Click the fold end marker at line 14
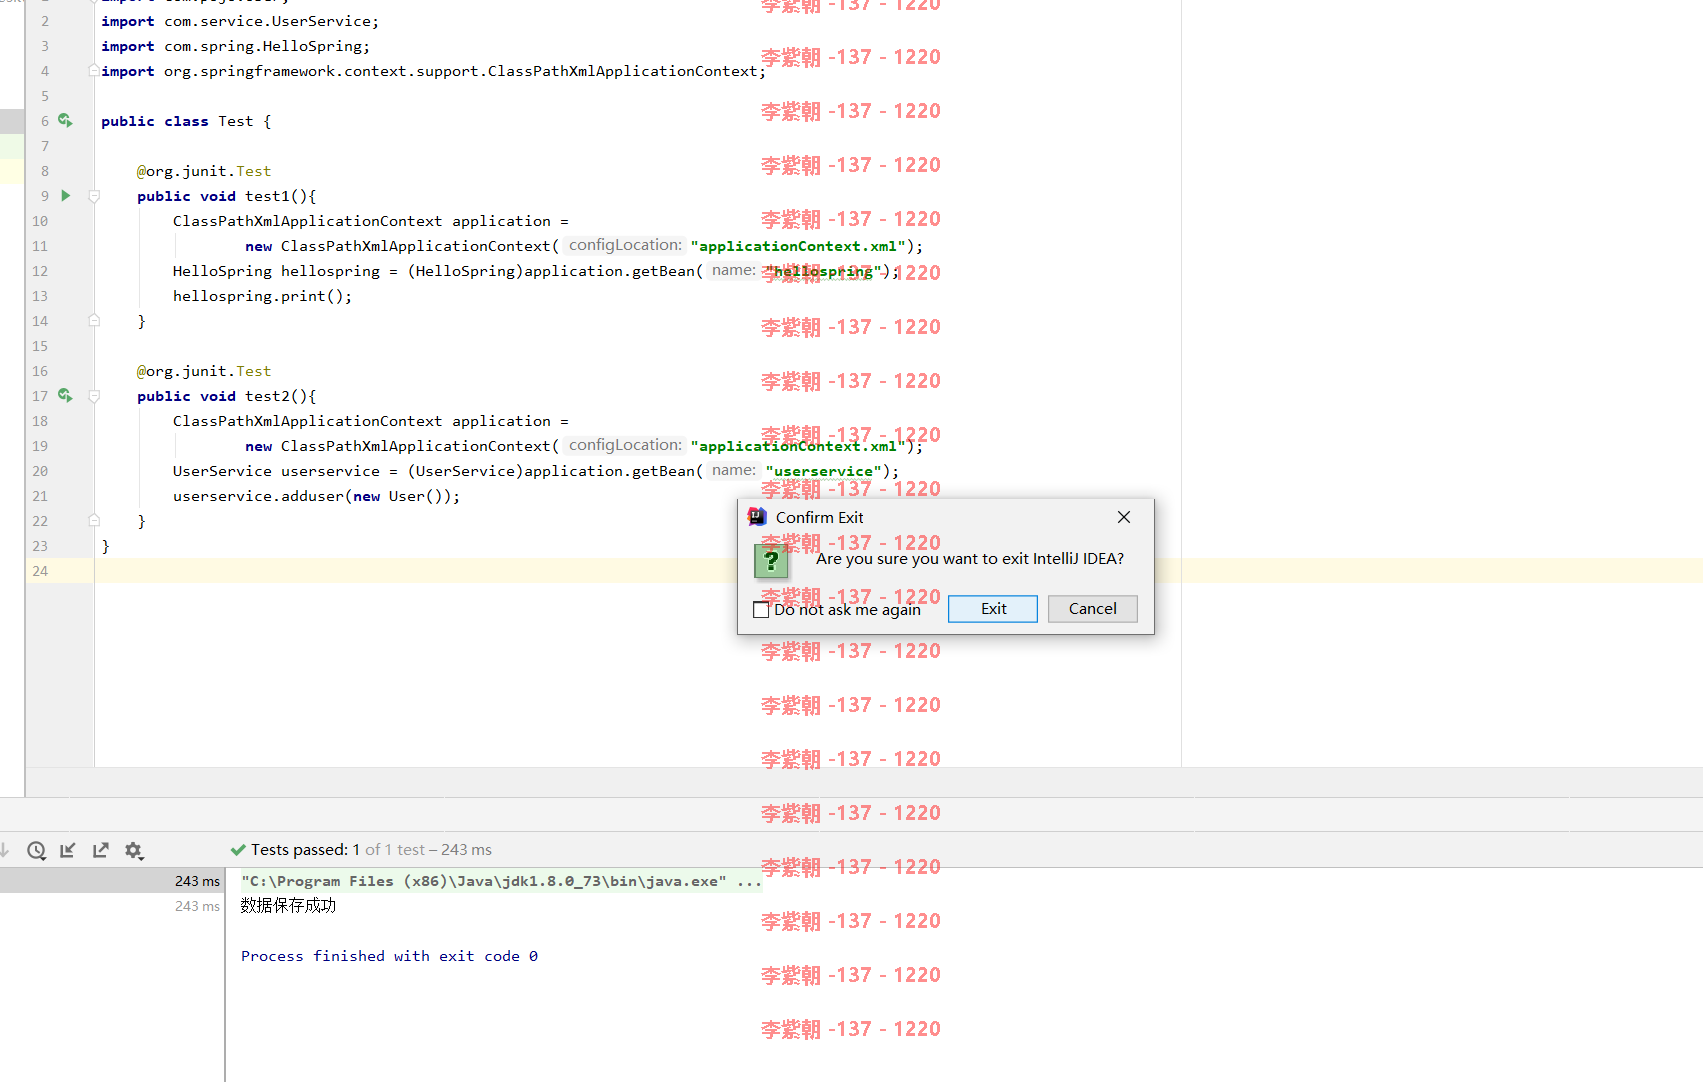The image size is (1703, 1082). click(x=94, y=321)
